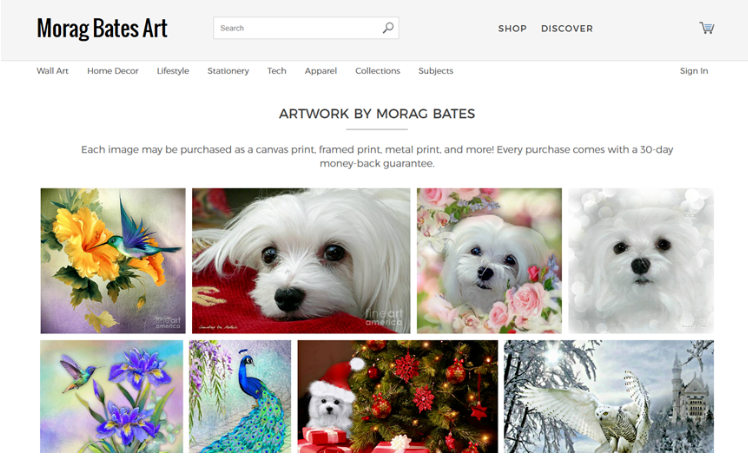
Task: Open the DISCOVER menu
Action: [567, 29]
